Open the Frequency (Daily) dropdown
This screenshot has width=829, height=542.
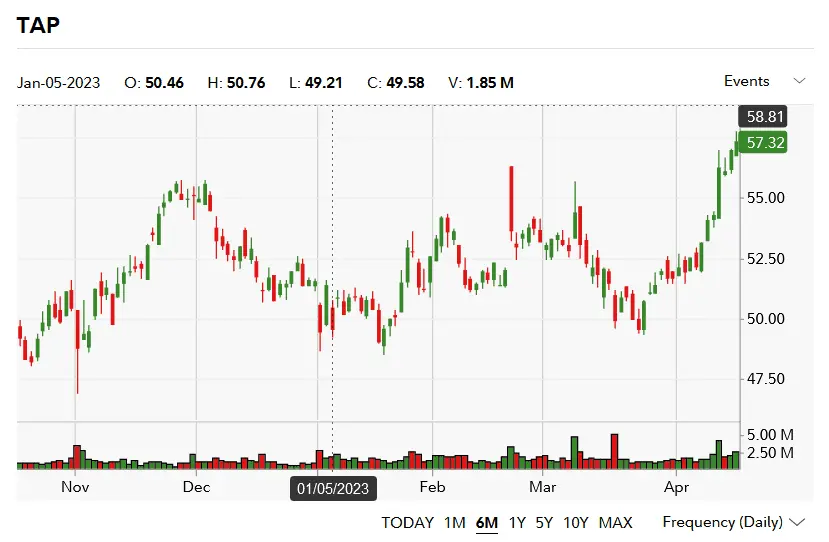[733, 522]
